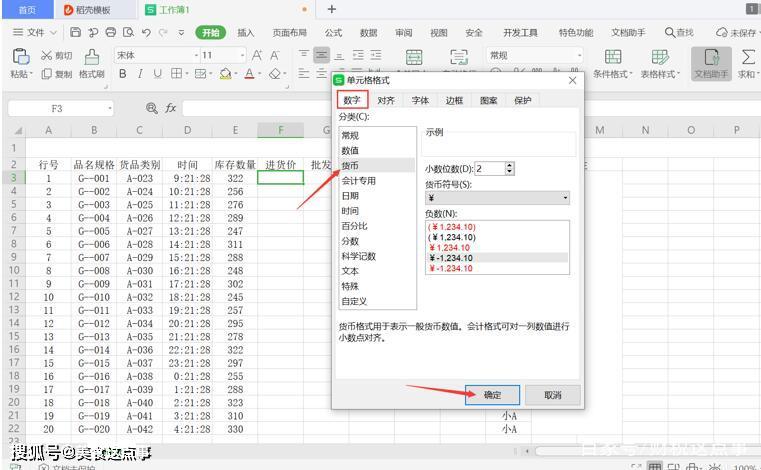761x470 pixels.
Task: Open the 稻壳模板 tab
Action: pos(95,10)
